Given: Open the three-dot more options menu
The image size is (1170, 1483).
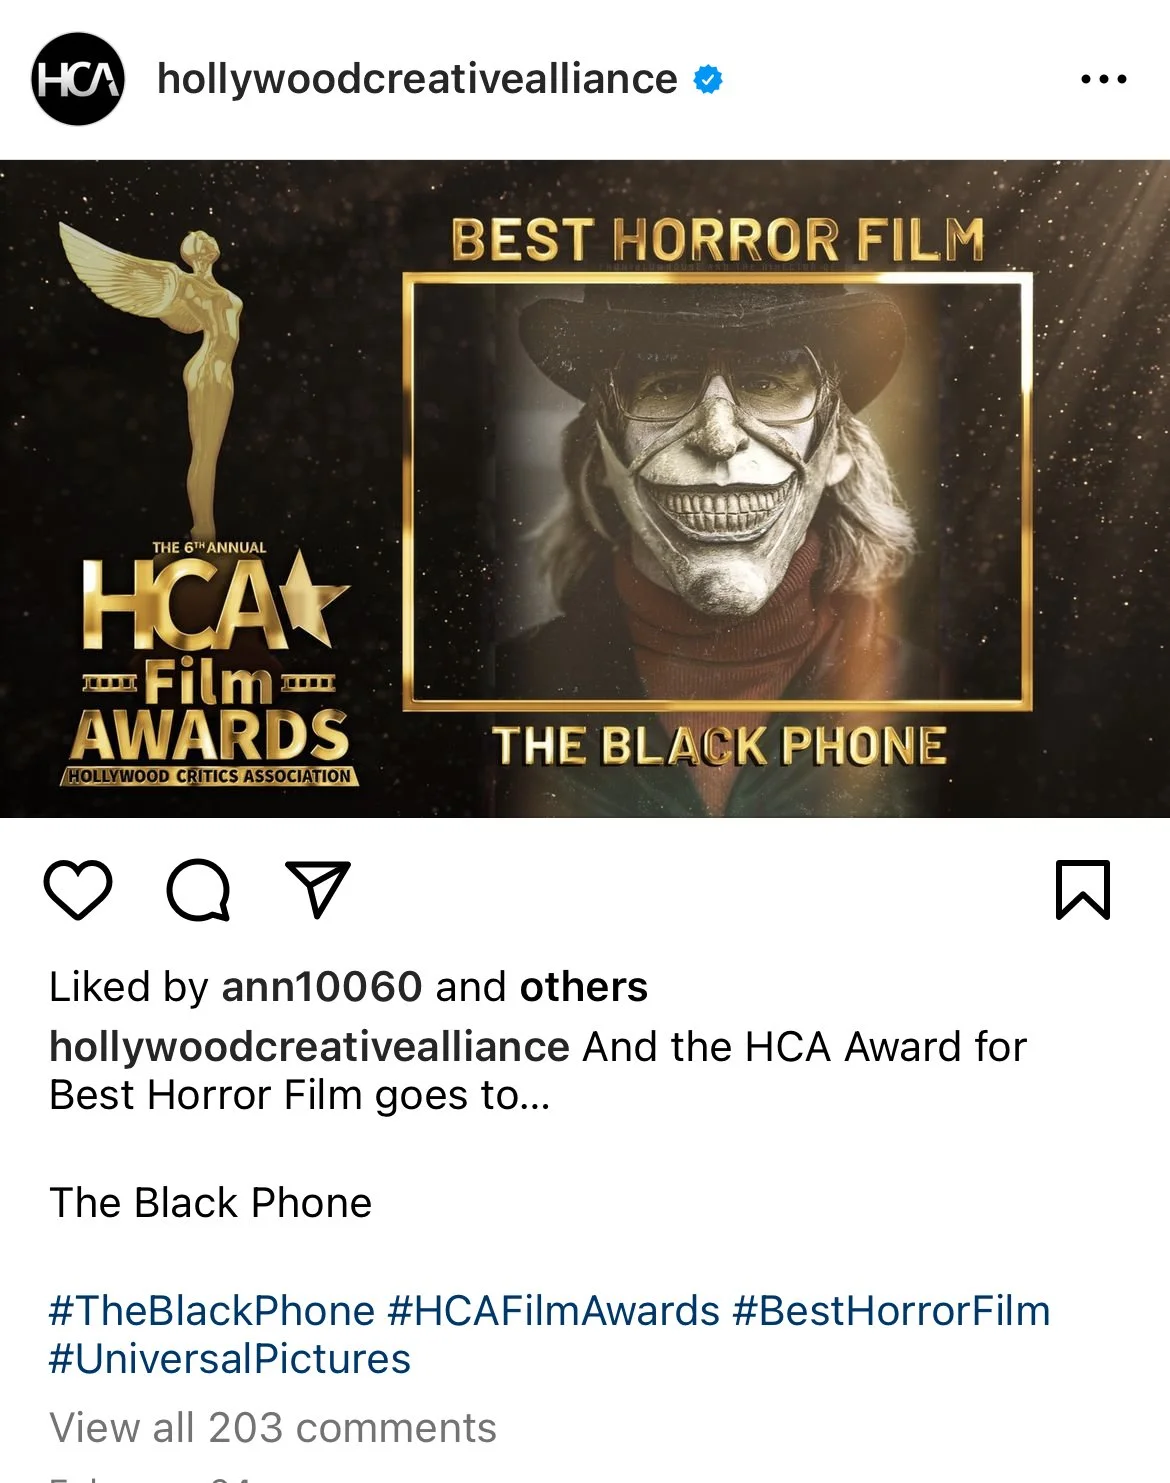Looking at the screenshot, I should [1104, 79].
